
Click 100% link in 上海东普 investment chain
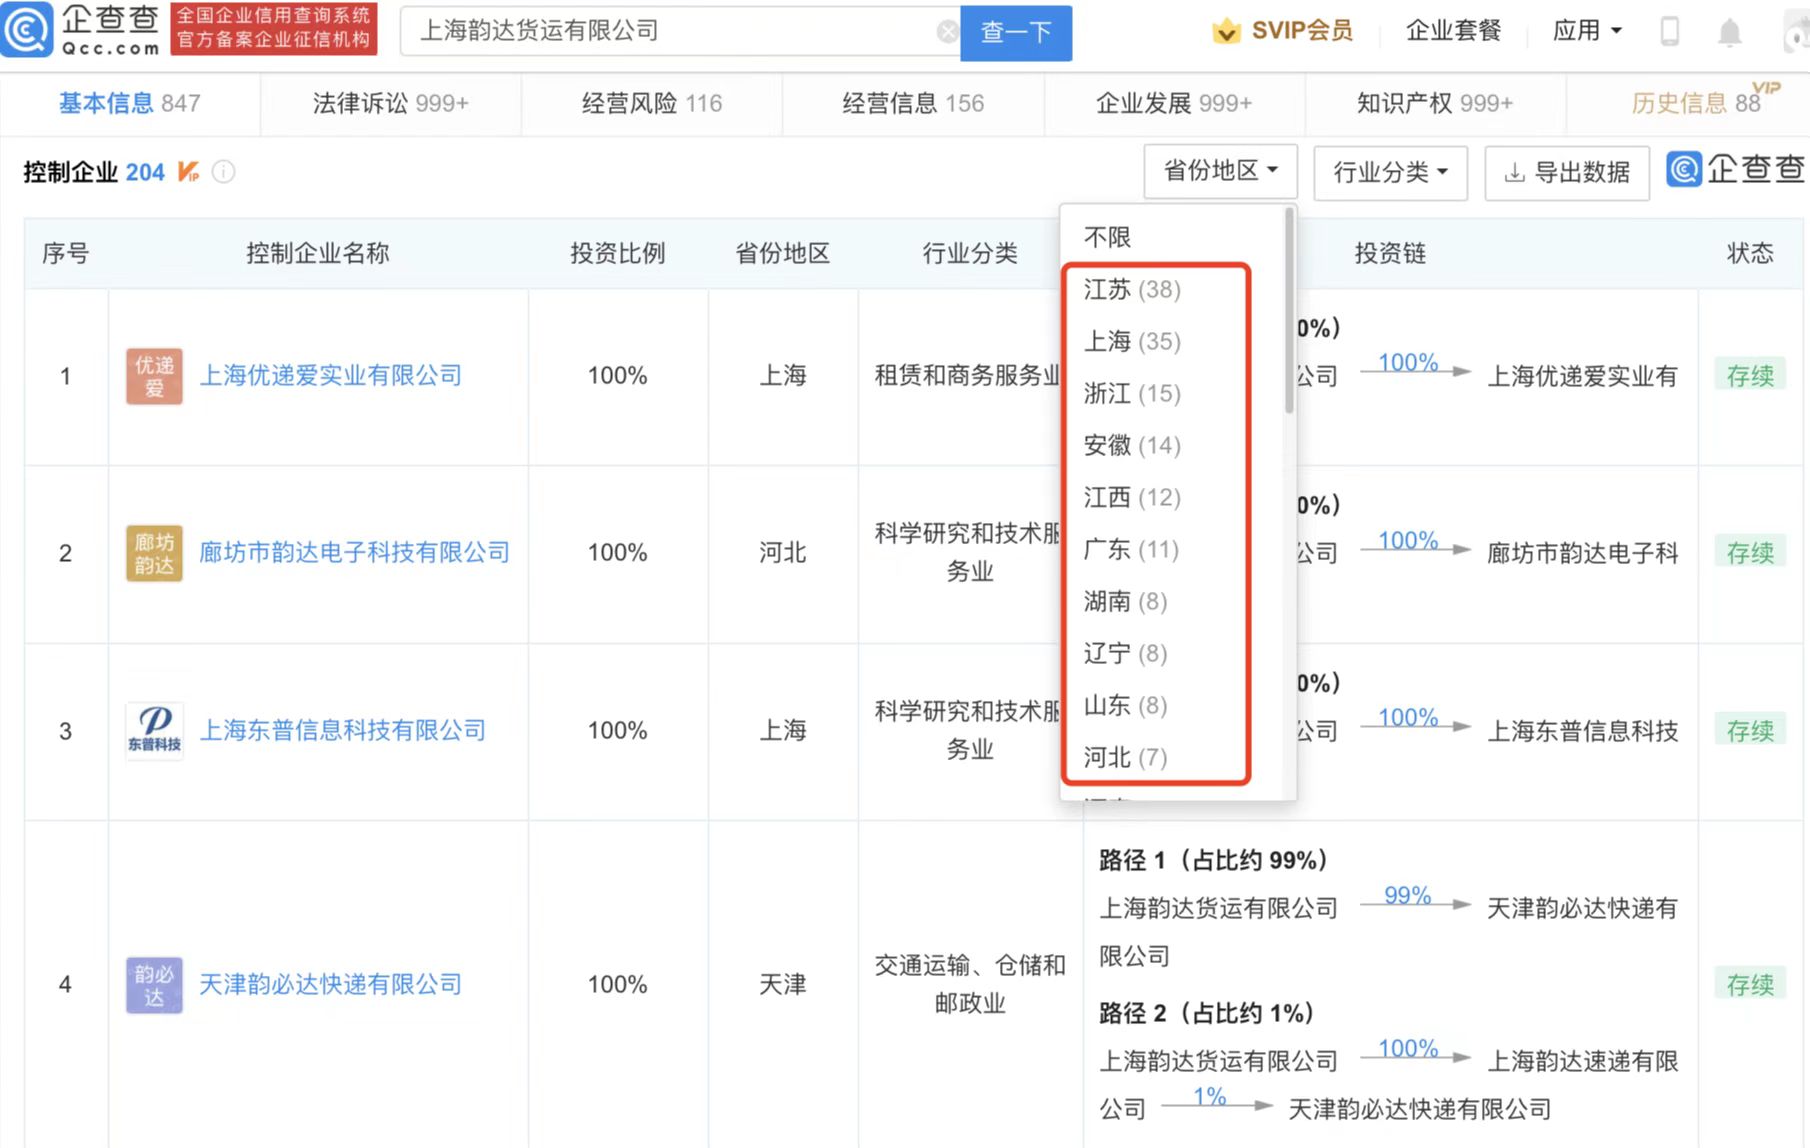point(1408,718)
